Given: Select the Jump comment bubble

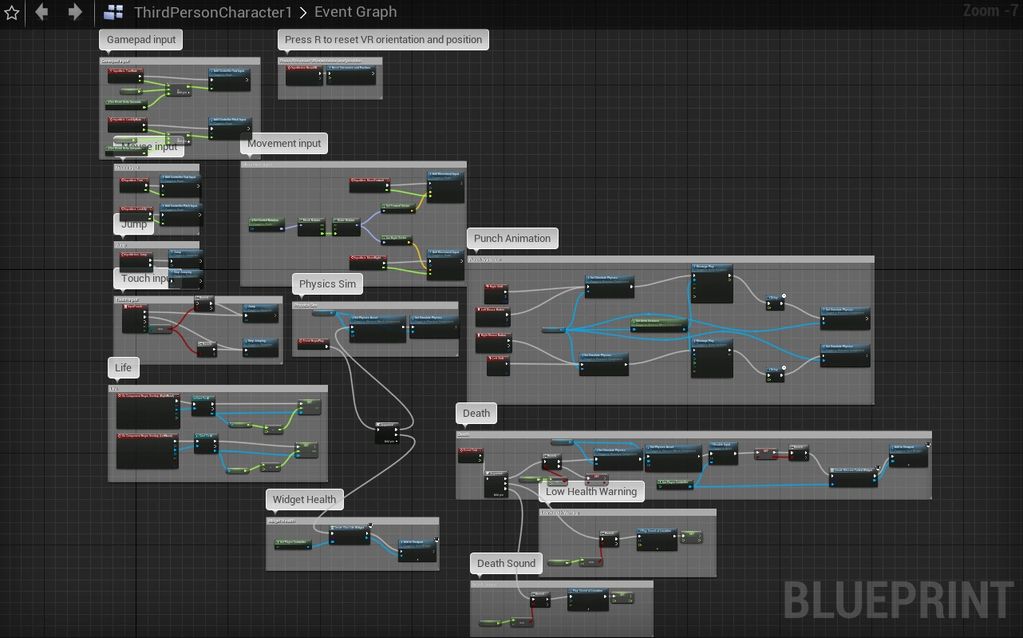Looking at the screenshot, I should click(134, 225).
